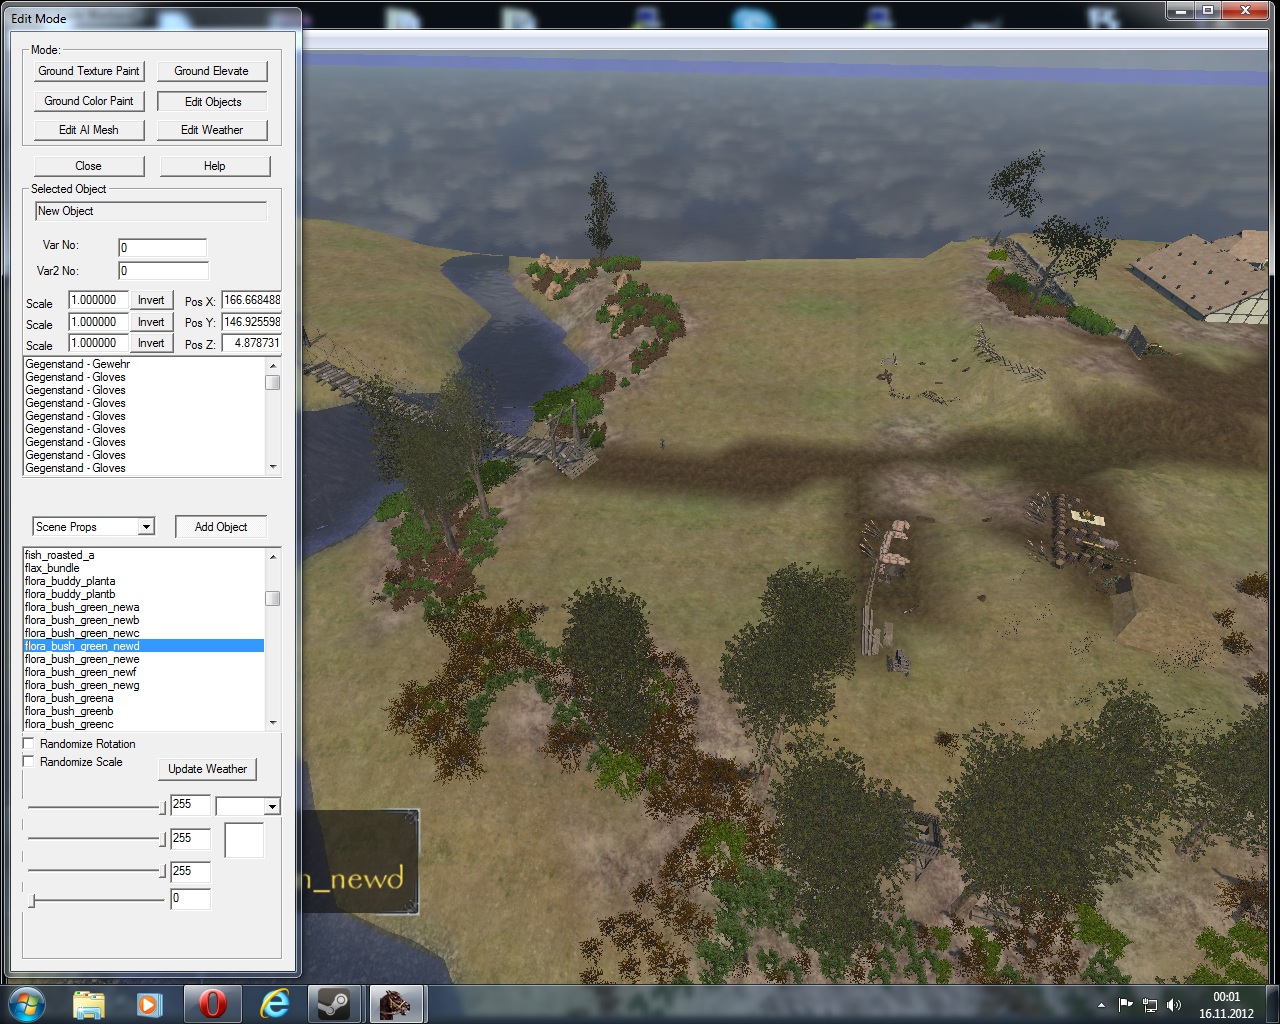Select flora_bush_greena in the list
The width and height of the screenshot is (1280, 1024).
coord(144,698)
